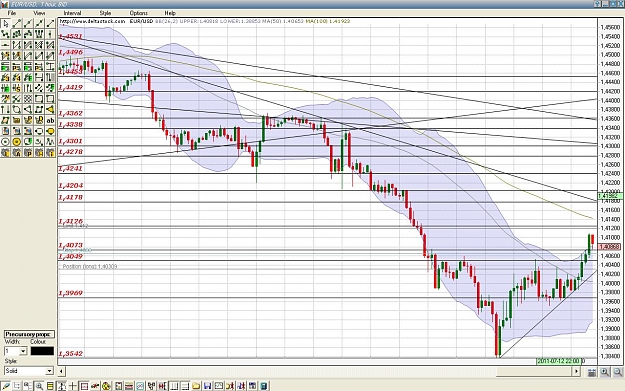
Task: Click the 1,4362 price level label
Action: click(71, 113)
